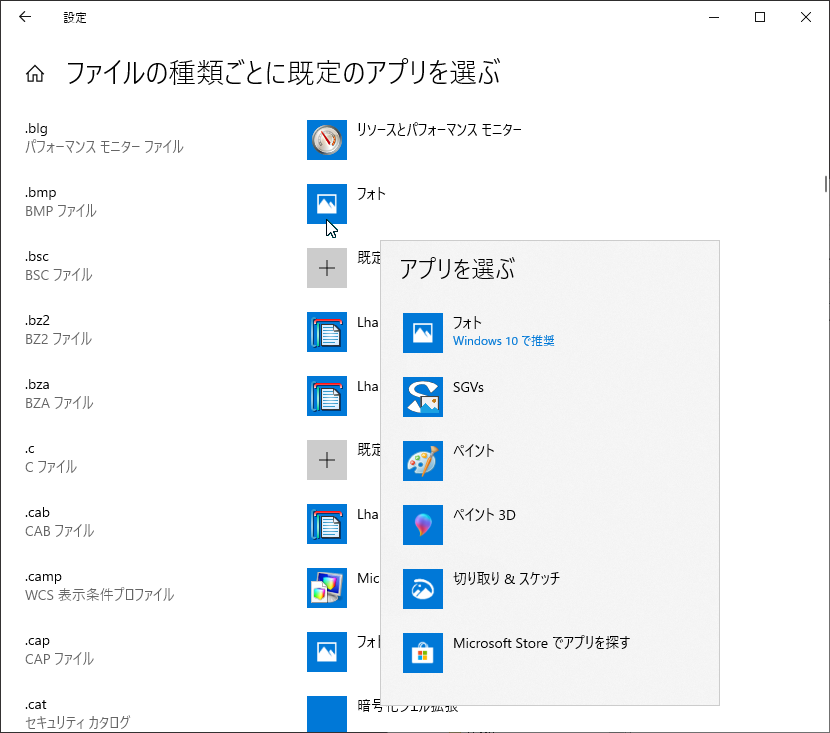Select SGVs icon in the app chooser

[x=422, y=397]
